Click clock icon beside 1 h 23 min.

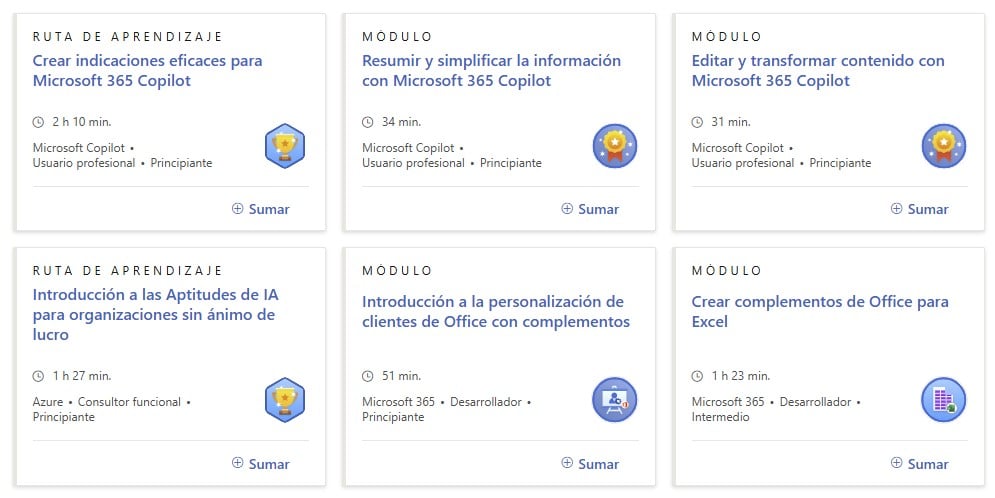pos(698,376)
